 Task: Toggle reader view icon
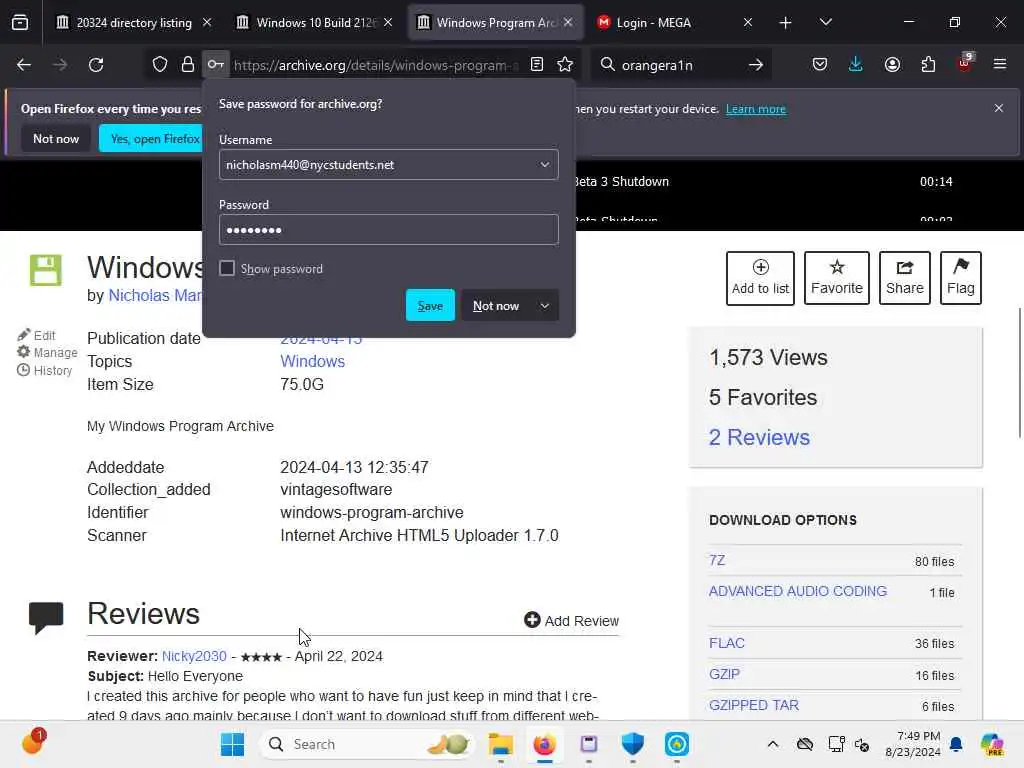point(537,65)
